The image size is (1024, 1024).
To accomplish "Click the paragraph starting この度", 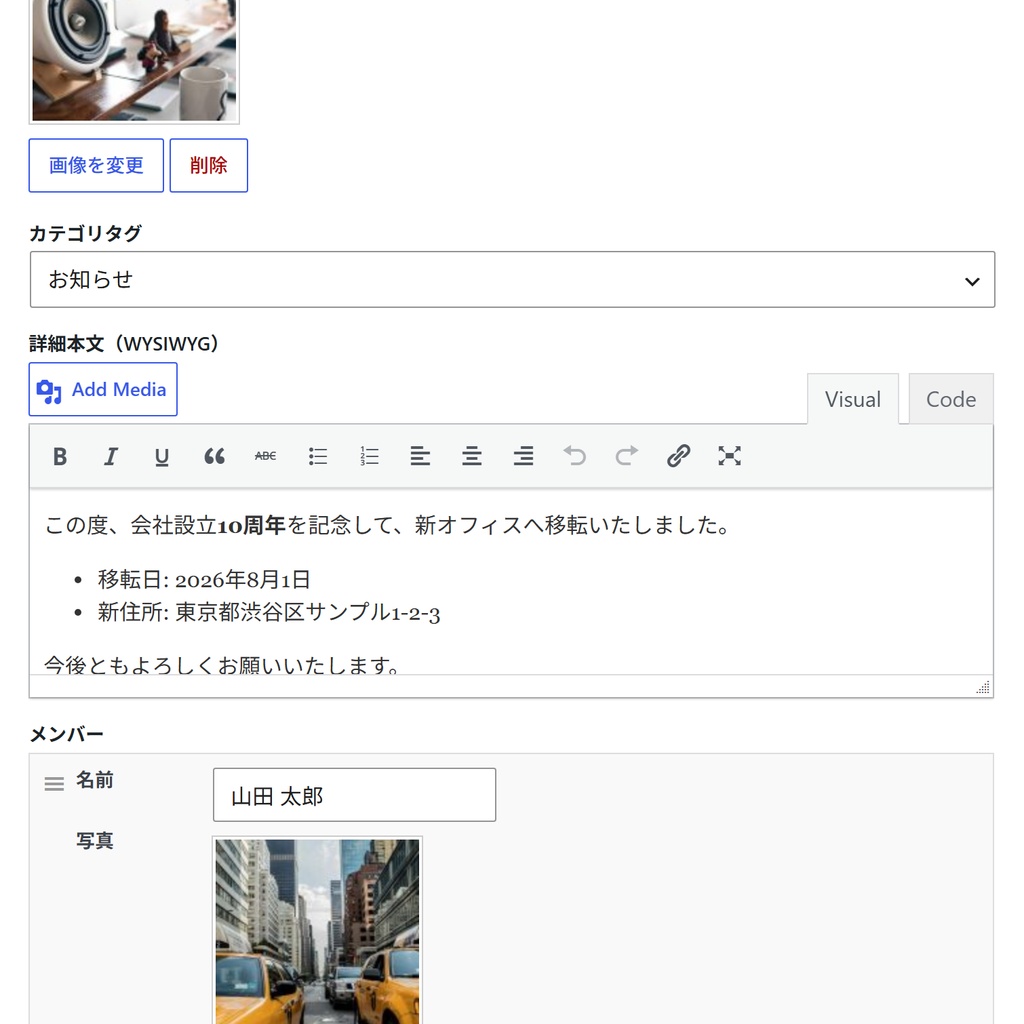I will point(388,525).
